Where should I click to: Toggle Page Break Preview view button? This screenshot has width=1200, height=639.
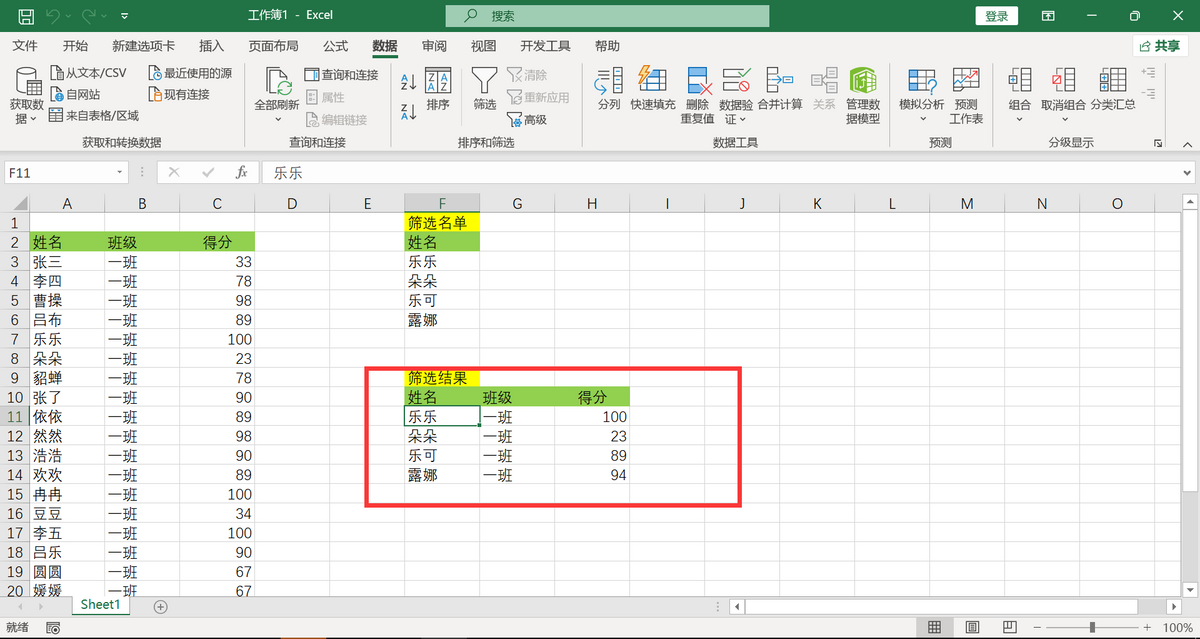pos(1011,627)
